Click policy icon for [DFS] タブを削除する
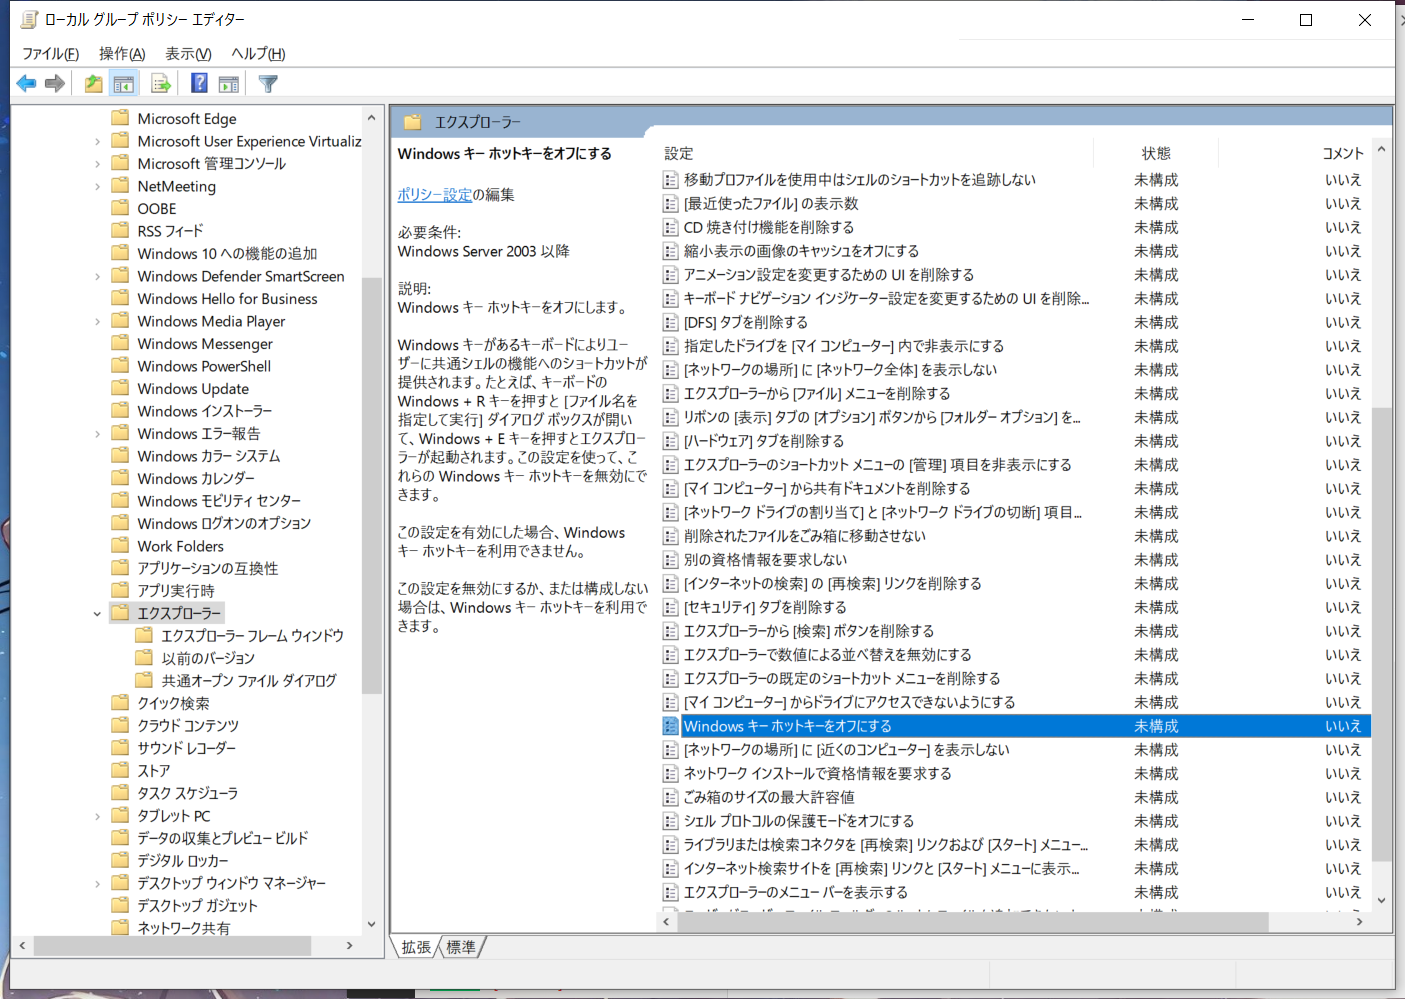The height and width of the screenshot is (999, 1405). 671,322
